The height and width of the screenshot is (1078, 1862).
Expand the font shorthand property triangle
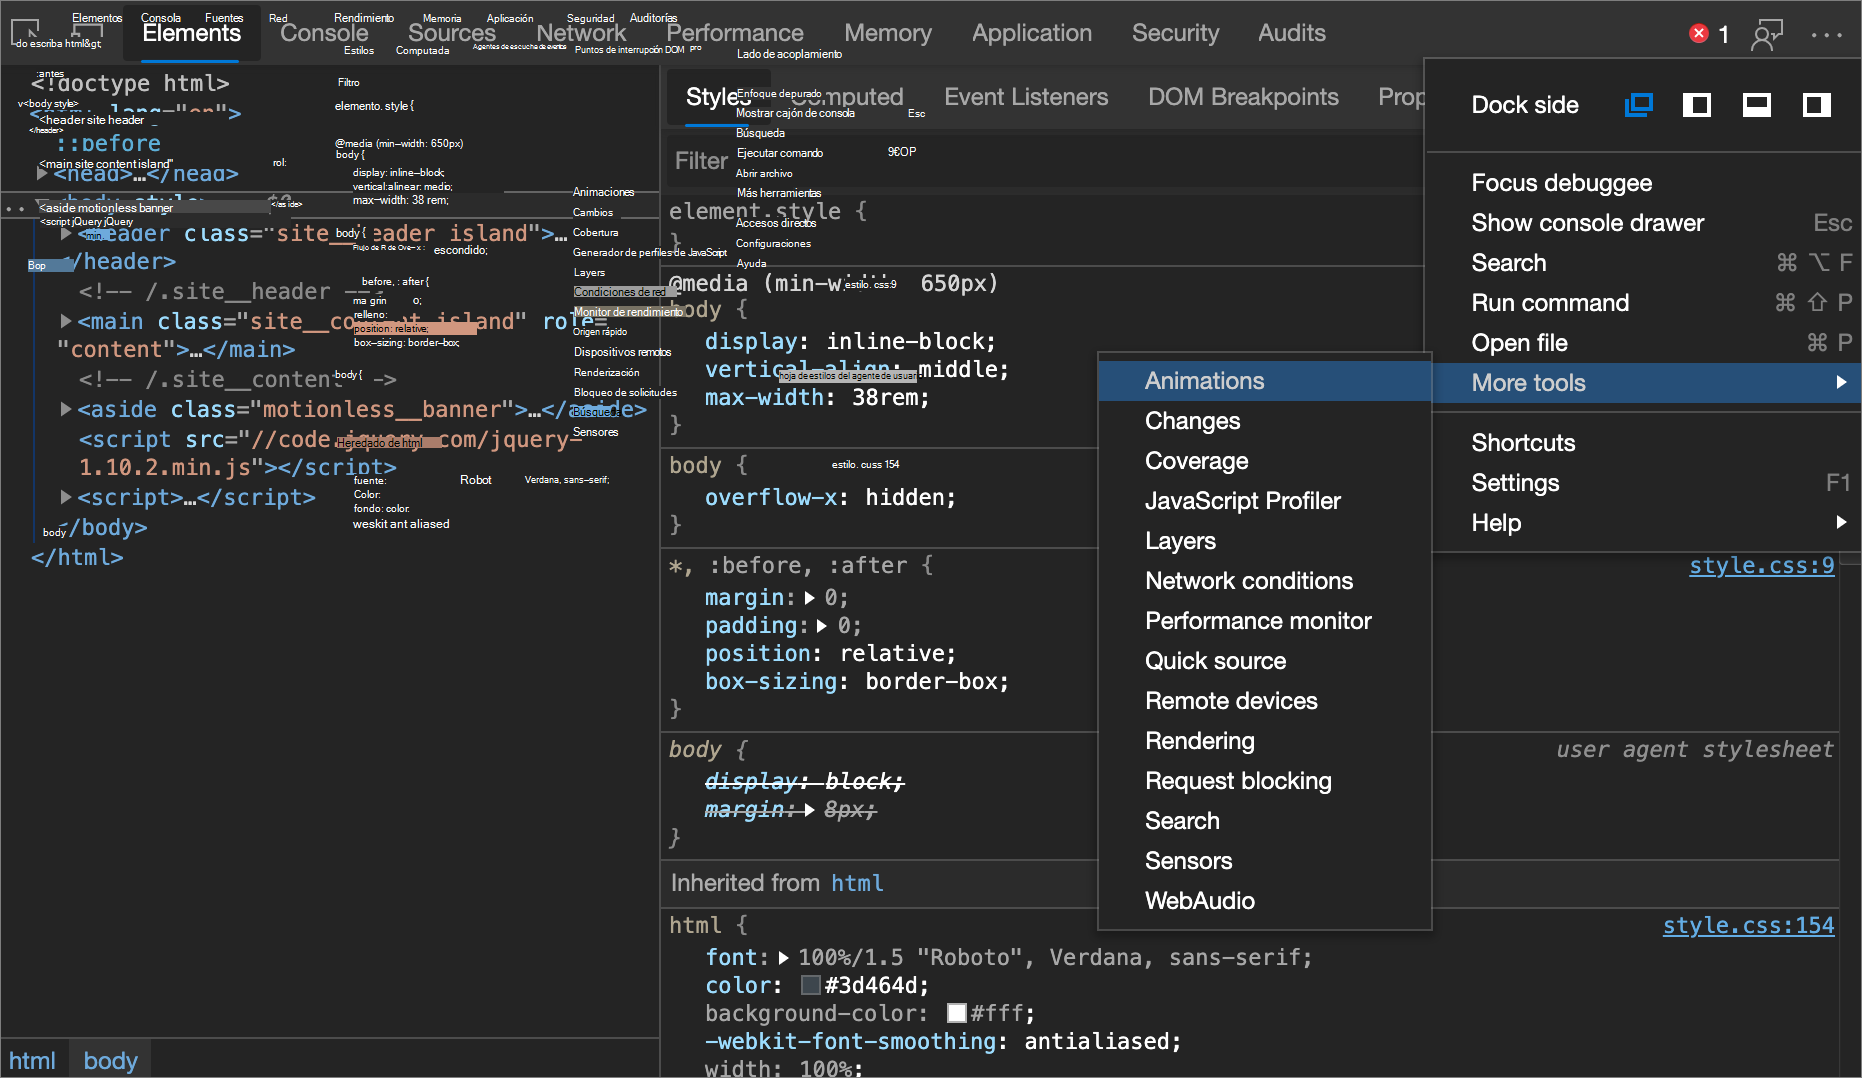784,958
